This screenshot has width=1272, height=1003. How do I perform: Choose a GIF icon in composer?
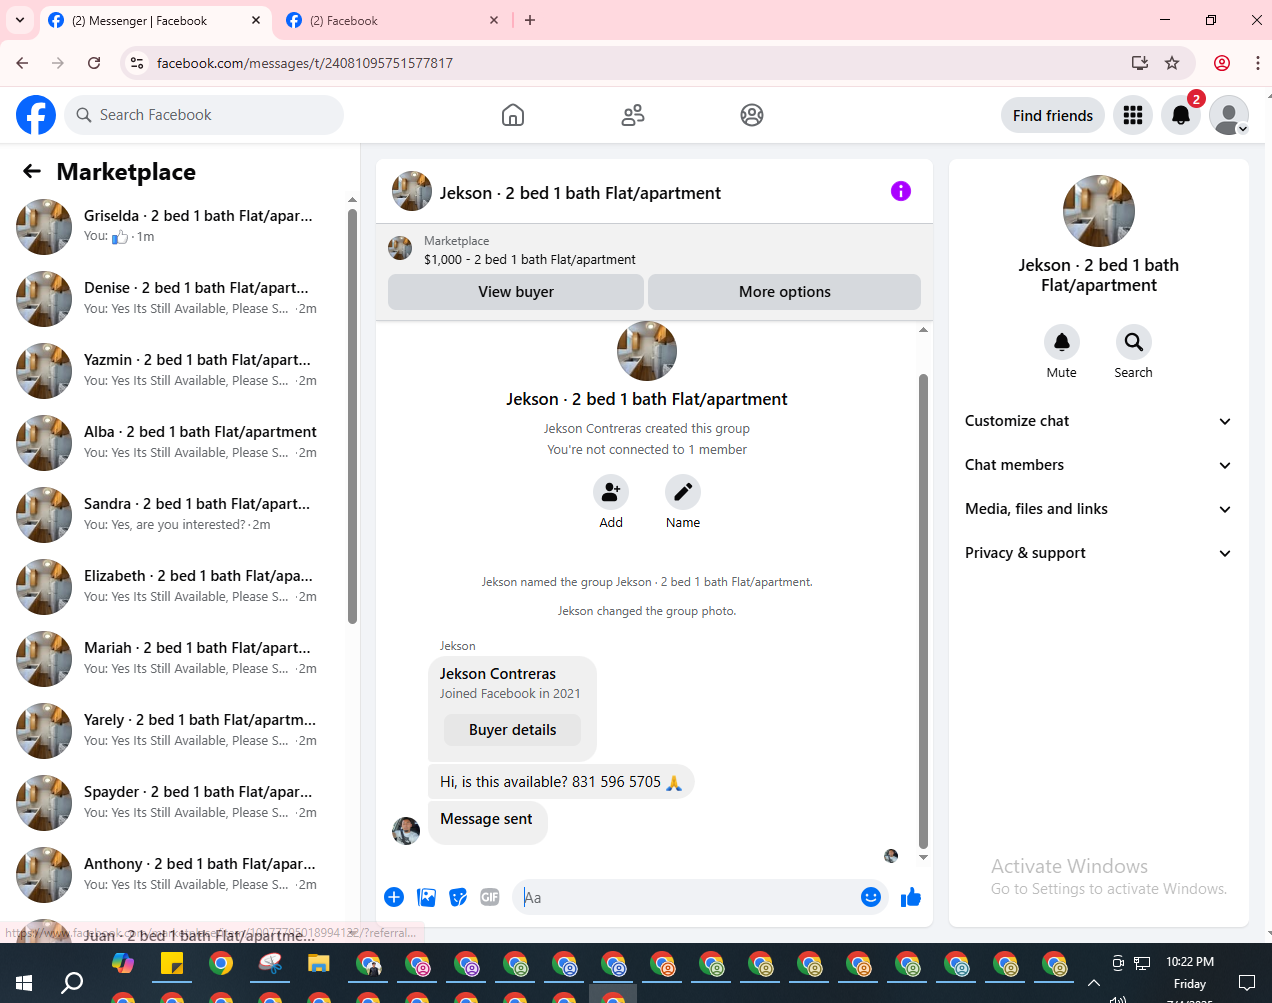490,897
